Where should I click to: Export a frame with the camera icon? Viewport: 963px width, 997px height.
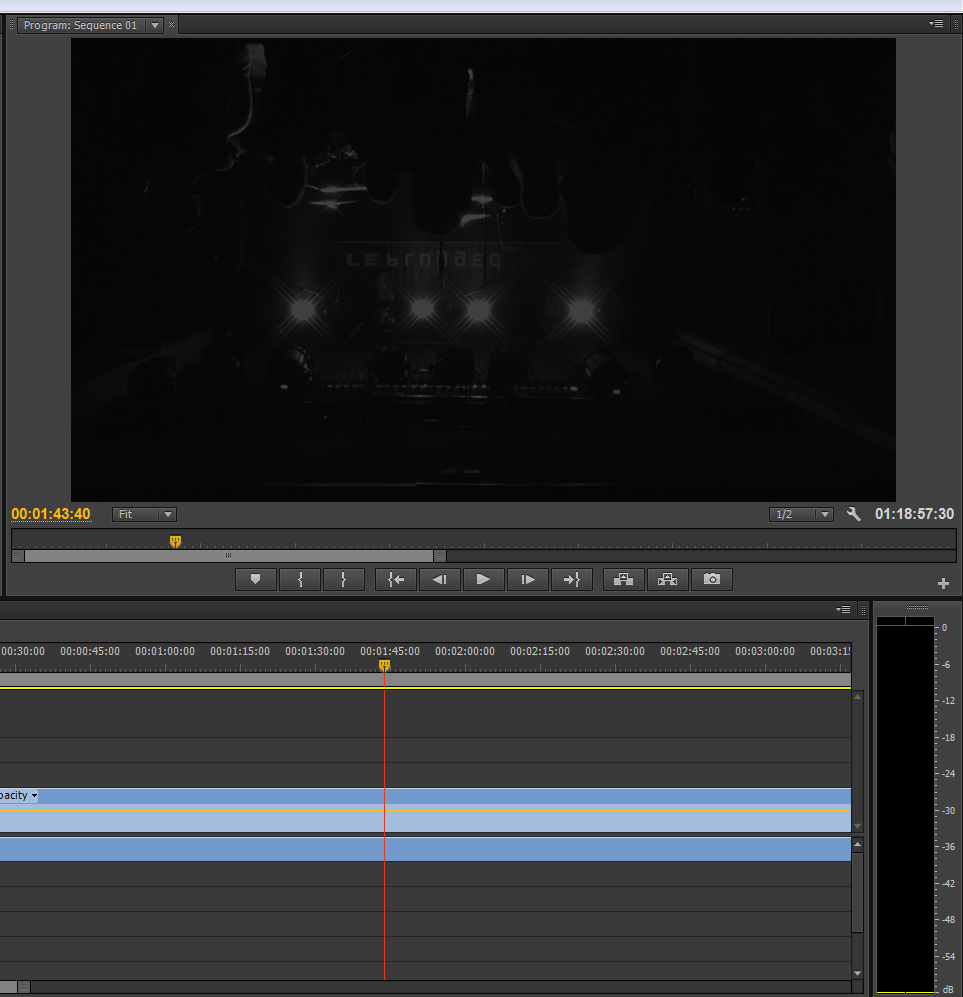click(x=711, y=579)
